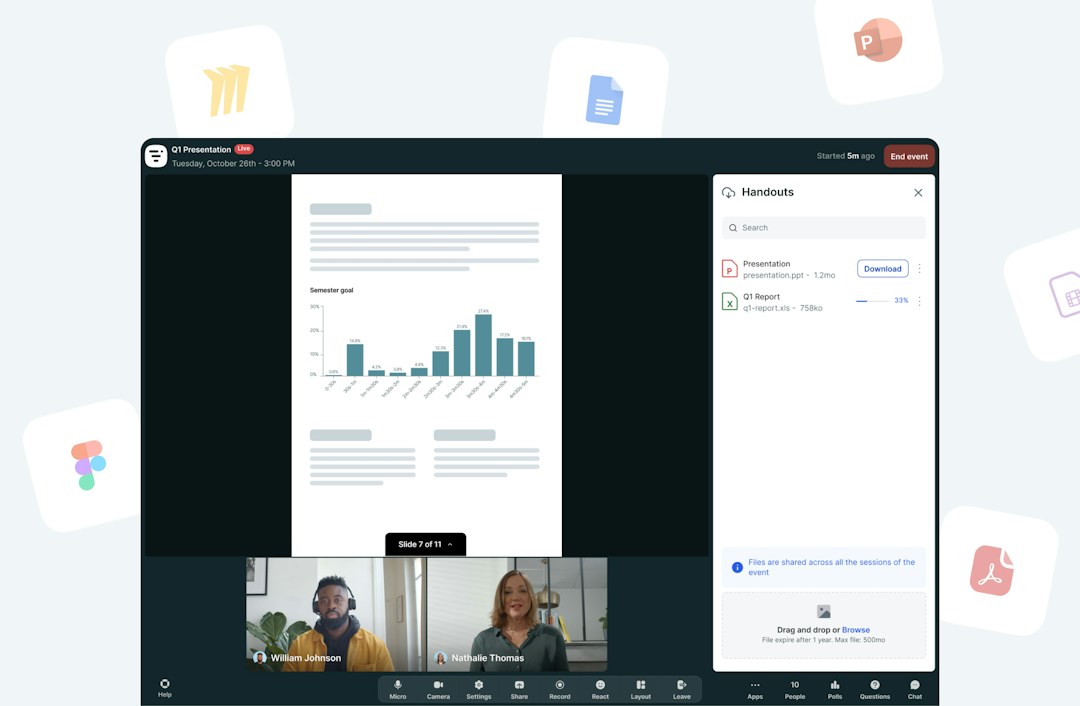
Task: Click the file drag and drop area
Action: pos(824,625)
